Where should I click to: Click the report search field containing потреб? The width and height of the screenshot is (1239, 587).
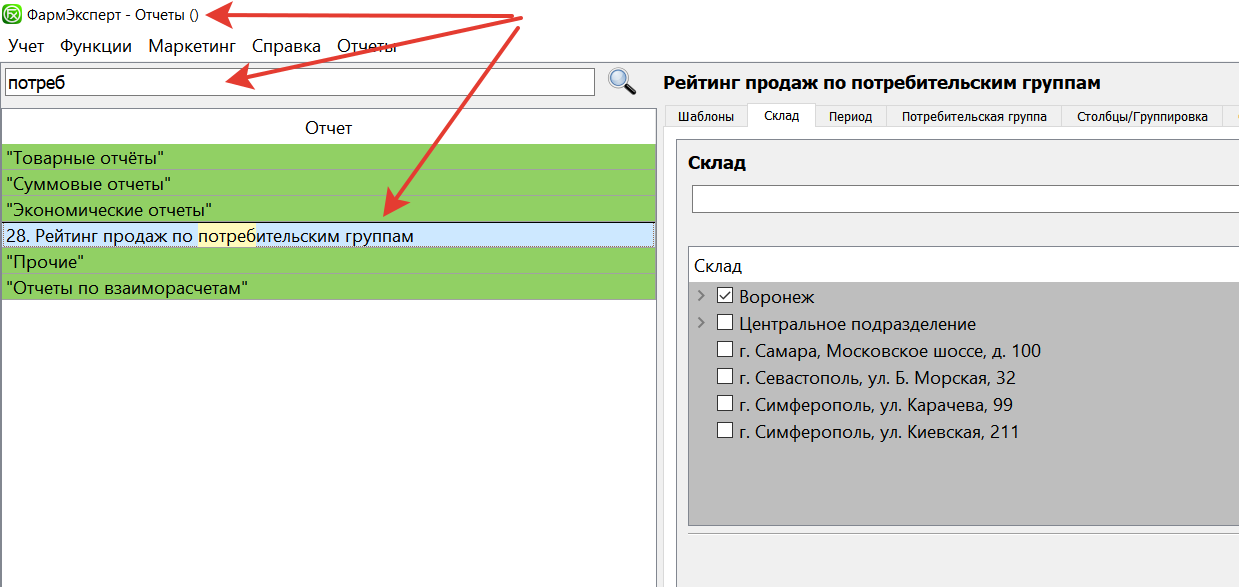[x=300, y=83]
